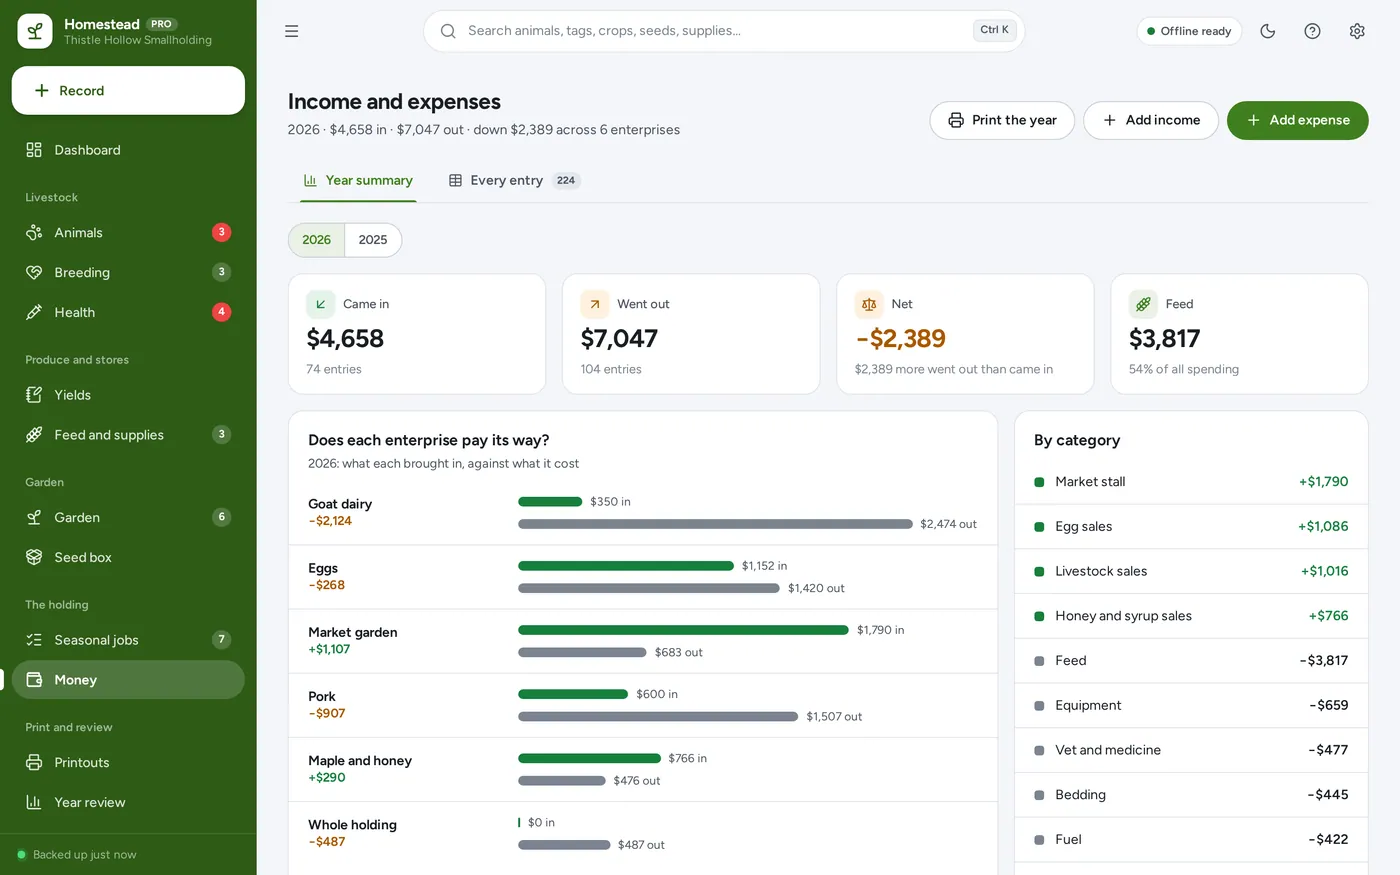Viewport: 1400px width, 875px height.
Task: Click the Backed up just now status
Action: [77, 855]
